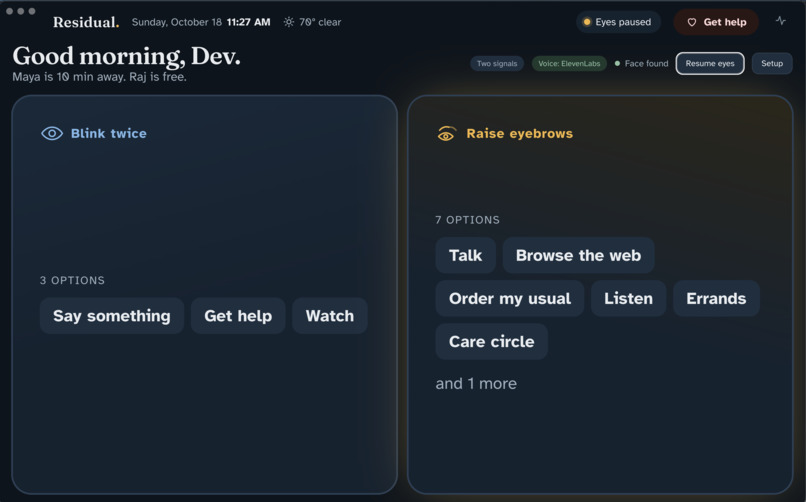The height and width of the screenshot is (502, 806).
Task: Select Order my usual
Action: click(509, 299)
